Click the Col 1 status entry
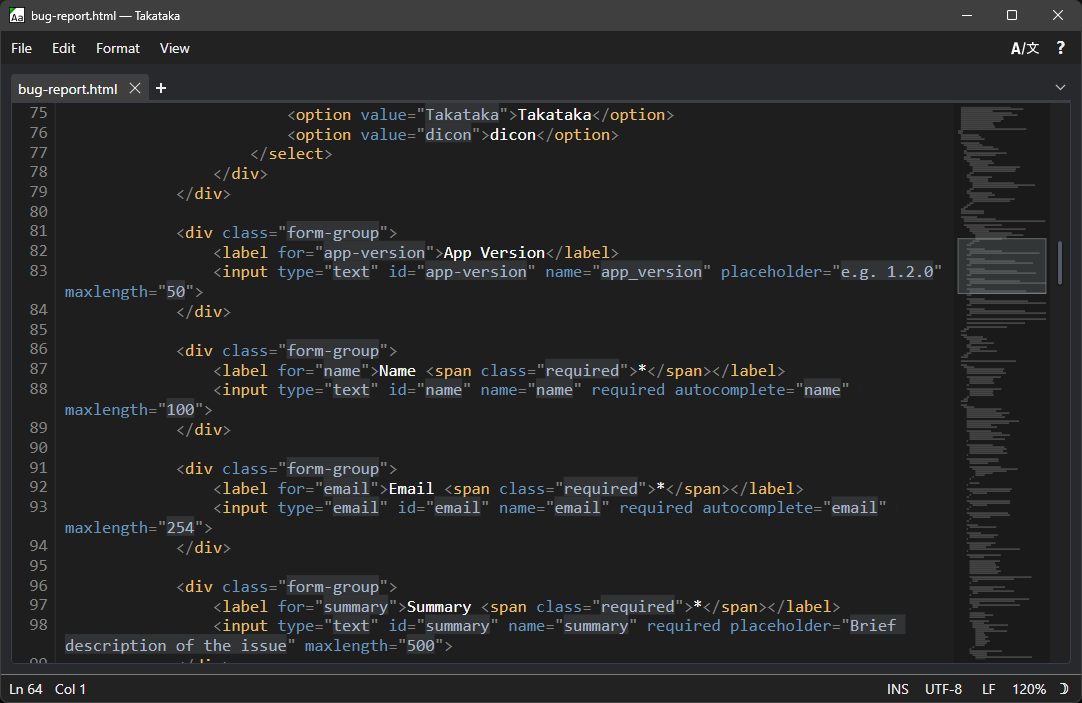 click(70, 689)
